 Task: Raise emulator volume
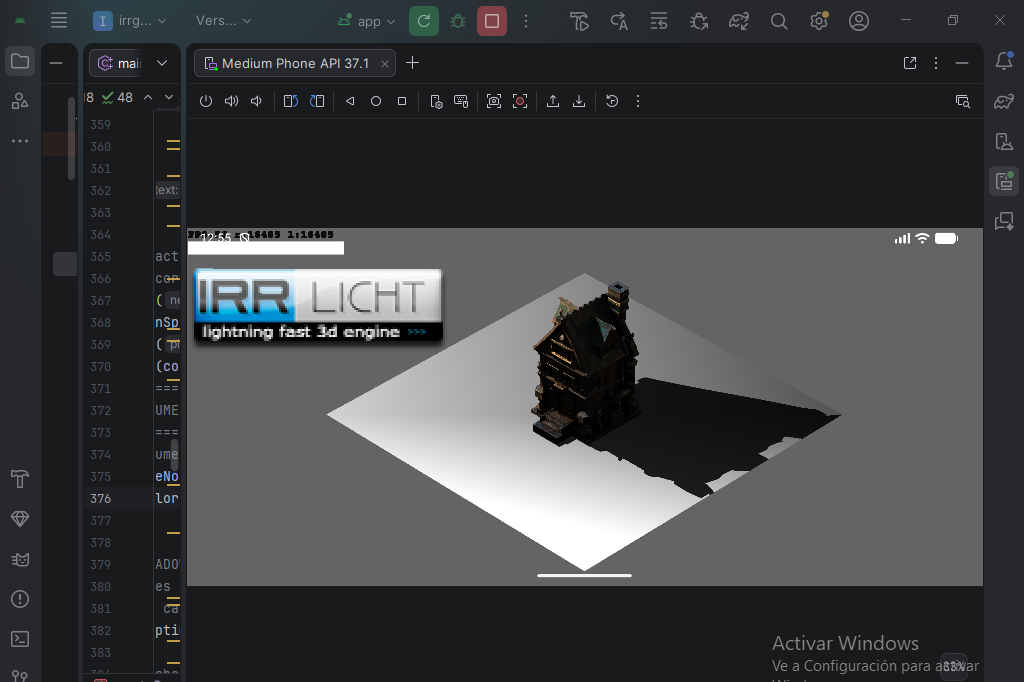tap(231, 101)
